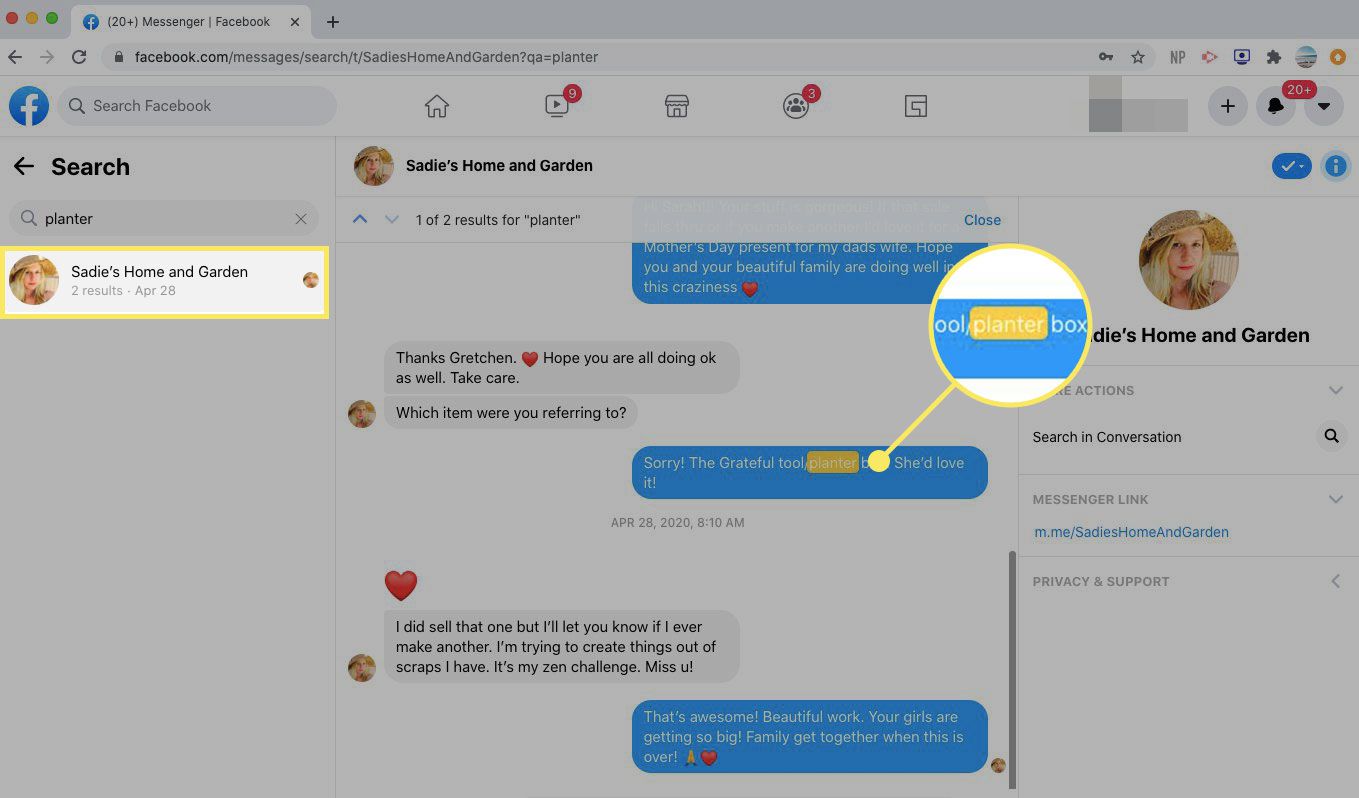Go to previous search result arrow
The image size is (1359, 798).
click(x=360, y=219)
